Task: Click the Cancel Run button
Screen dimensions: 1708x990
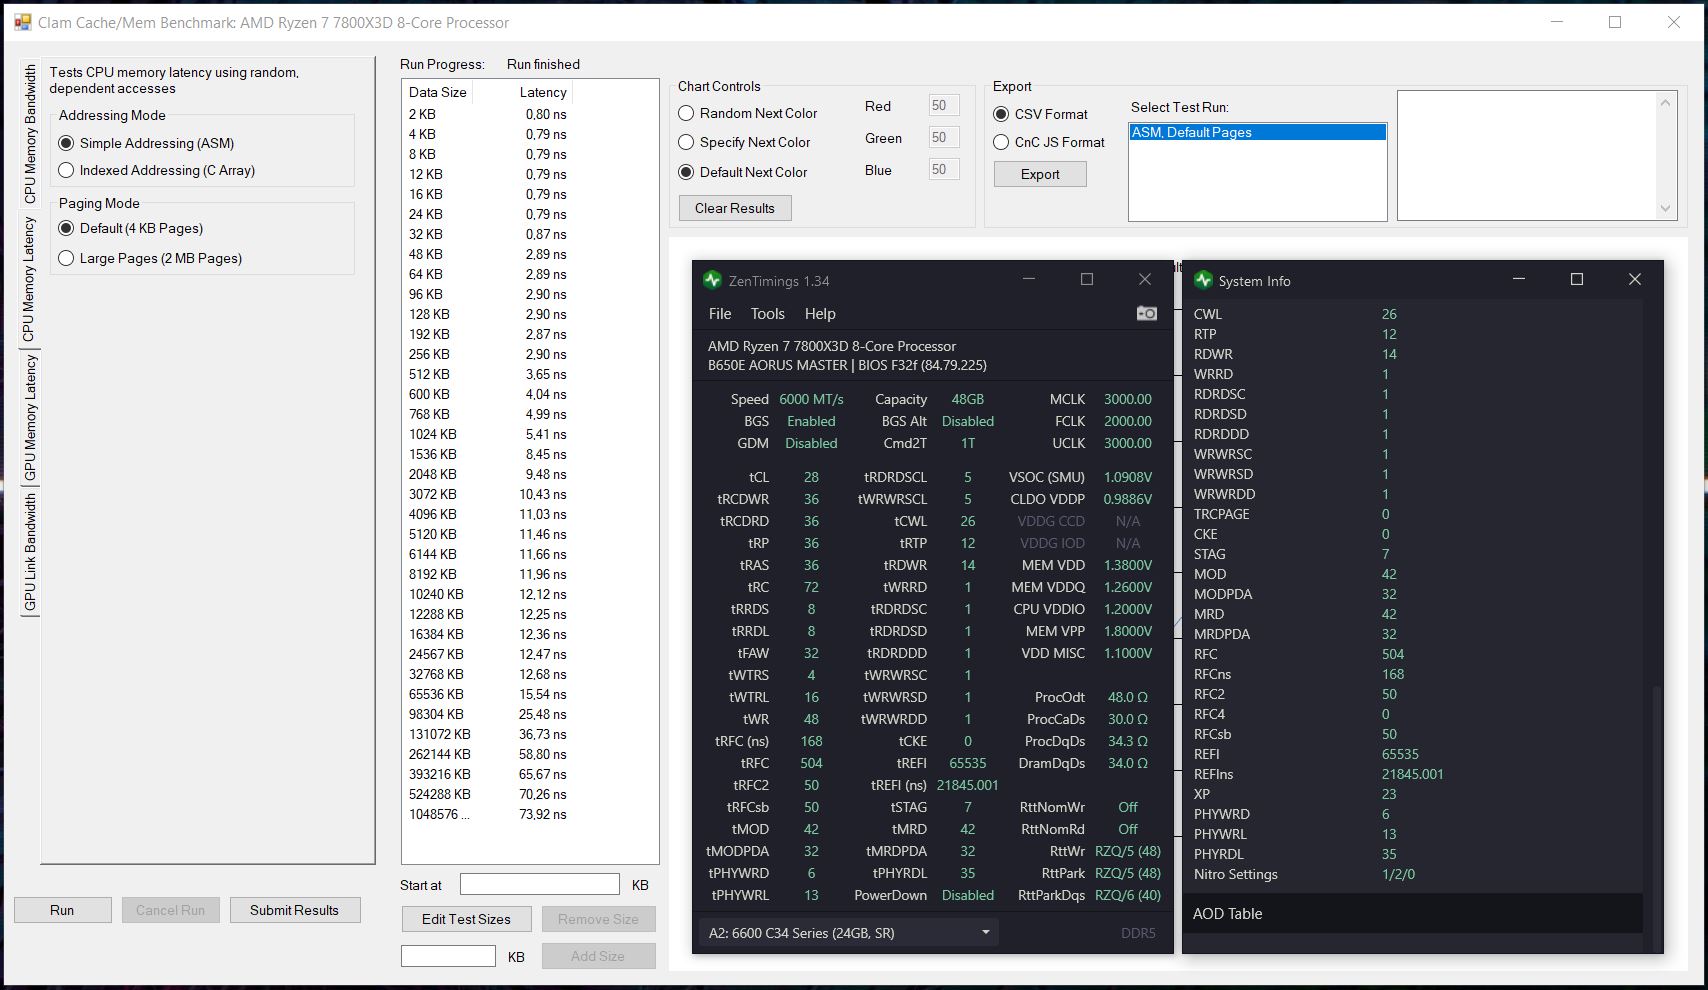Action: (x=170, y=910)
